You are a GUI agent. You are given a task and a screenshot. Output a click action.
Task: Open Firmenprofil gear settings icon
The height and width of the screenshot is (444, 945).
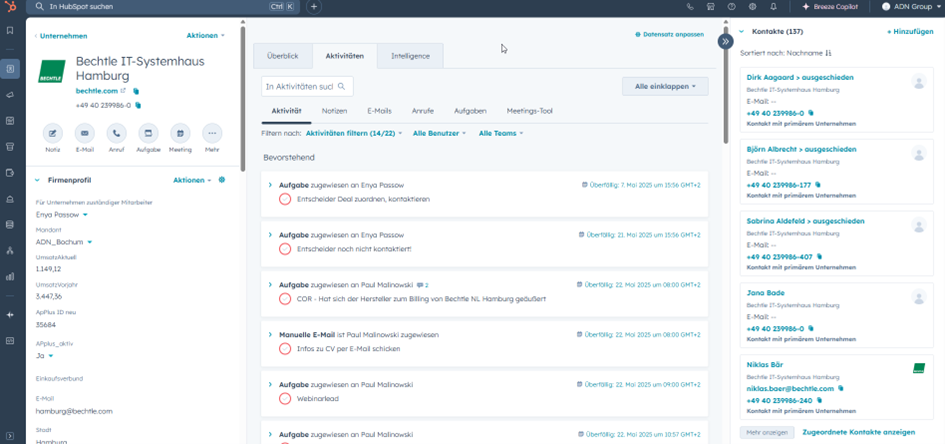(x=222, y=180)
